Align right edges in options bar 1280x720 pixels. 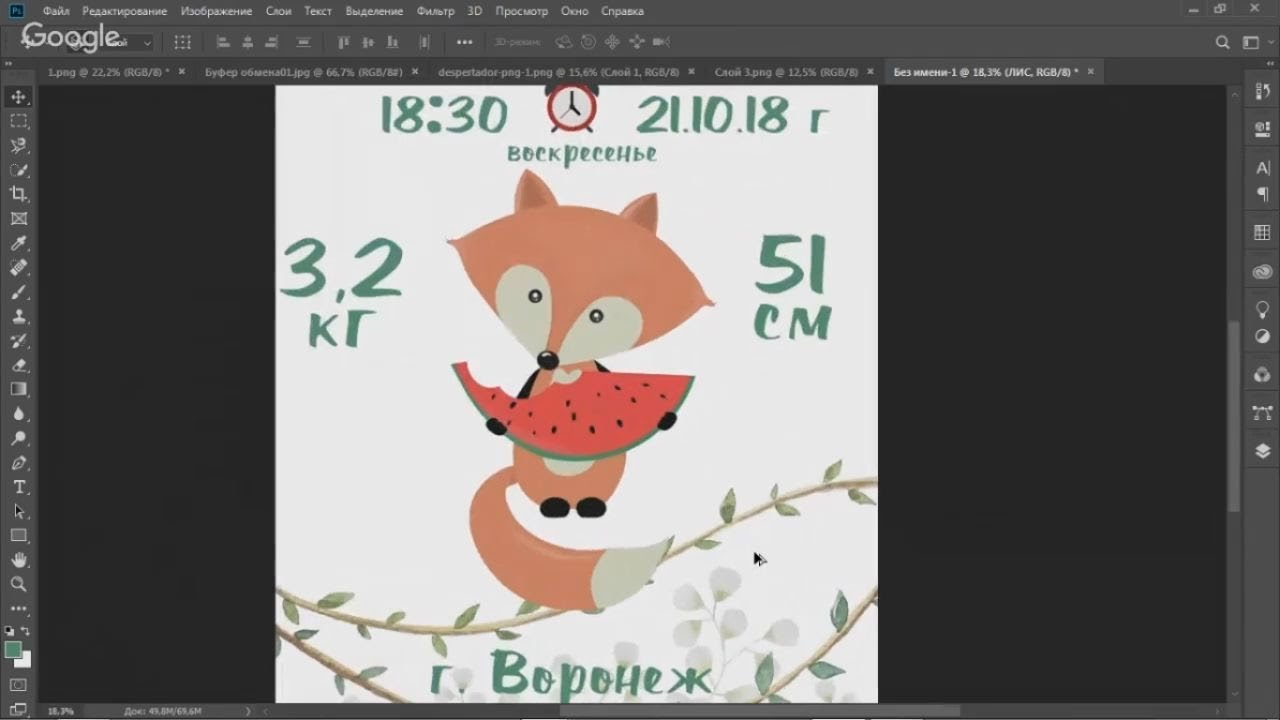coord(271,42)
